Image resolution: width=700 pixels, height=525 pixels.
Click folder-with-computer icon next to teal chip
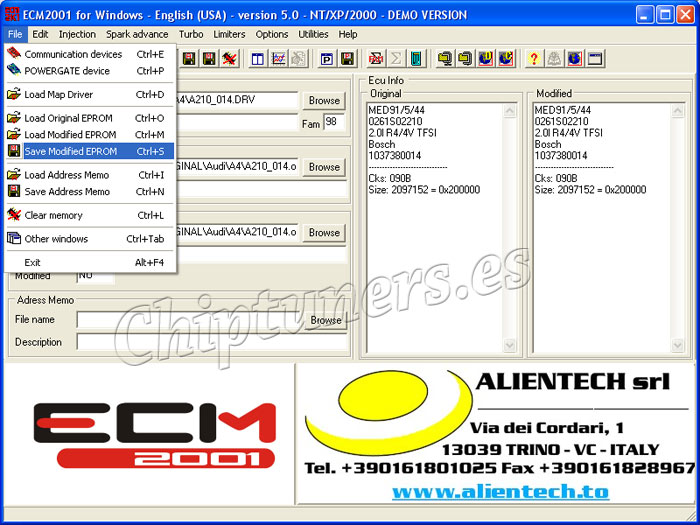click(x=444, y=58)
